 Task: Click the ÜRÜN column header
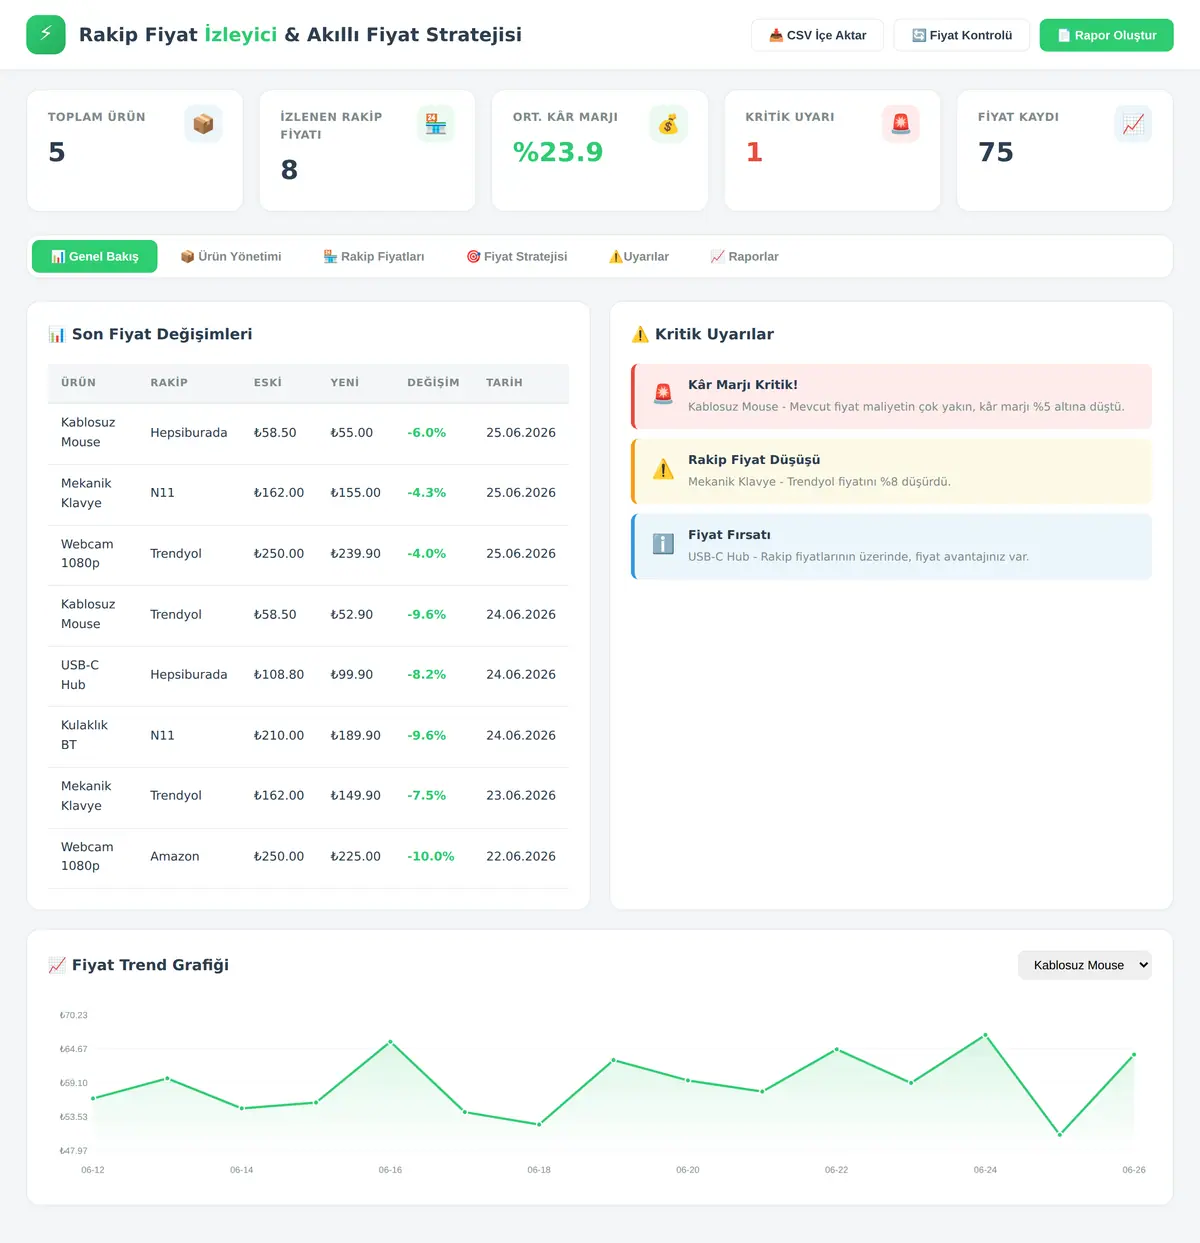79,382
